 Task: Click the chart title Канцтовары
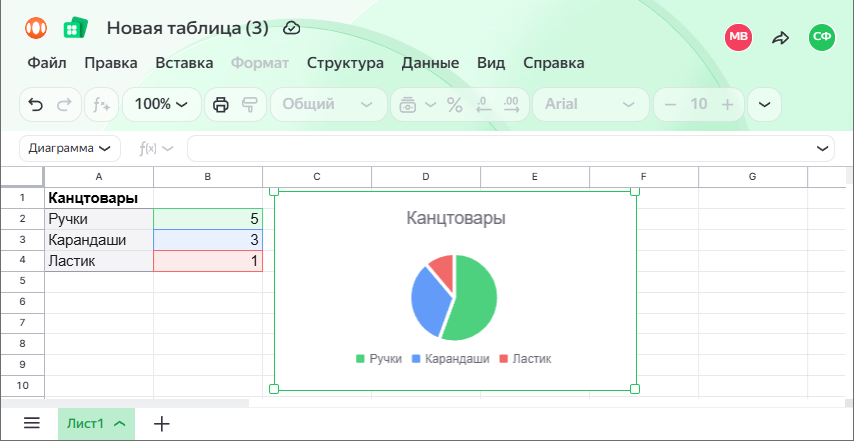pyautogui.click(x=456, y=218)
